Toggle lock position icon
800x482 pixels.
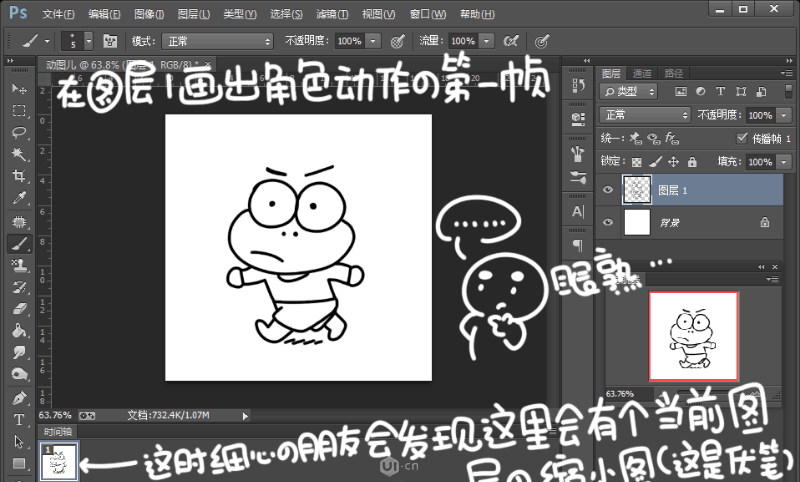point(673,162)
